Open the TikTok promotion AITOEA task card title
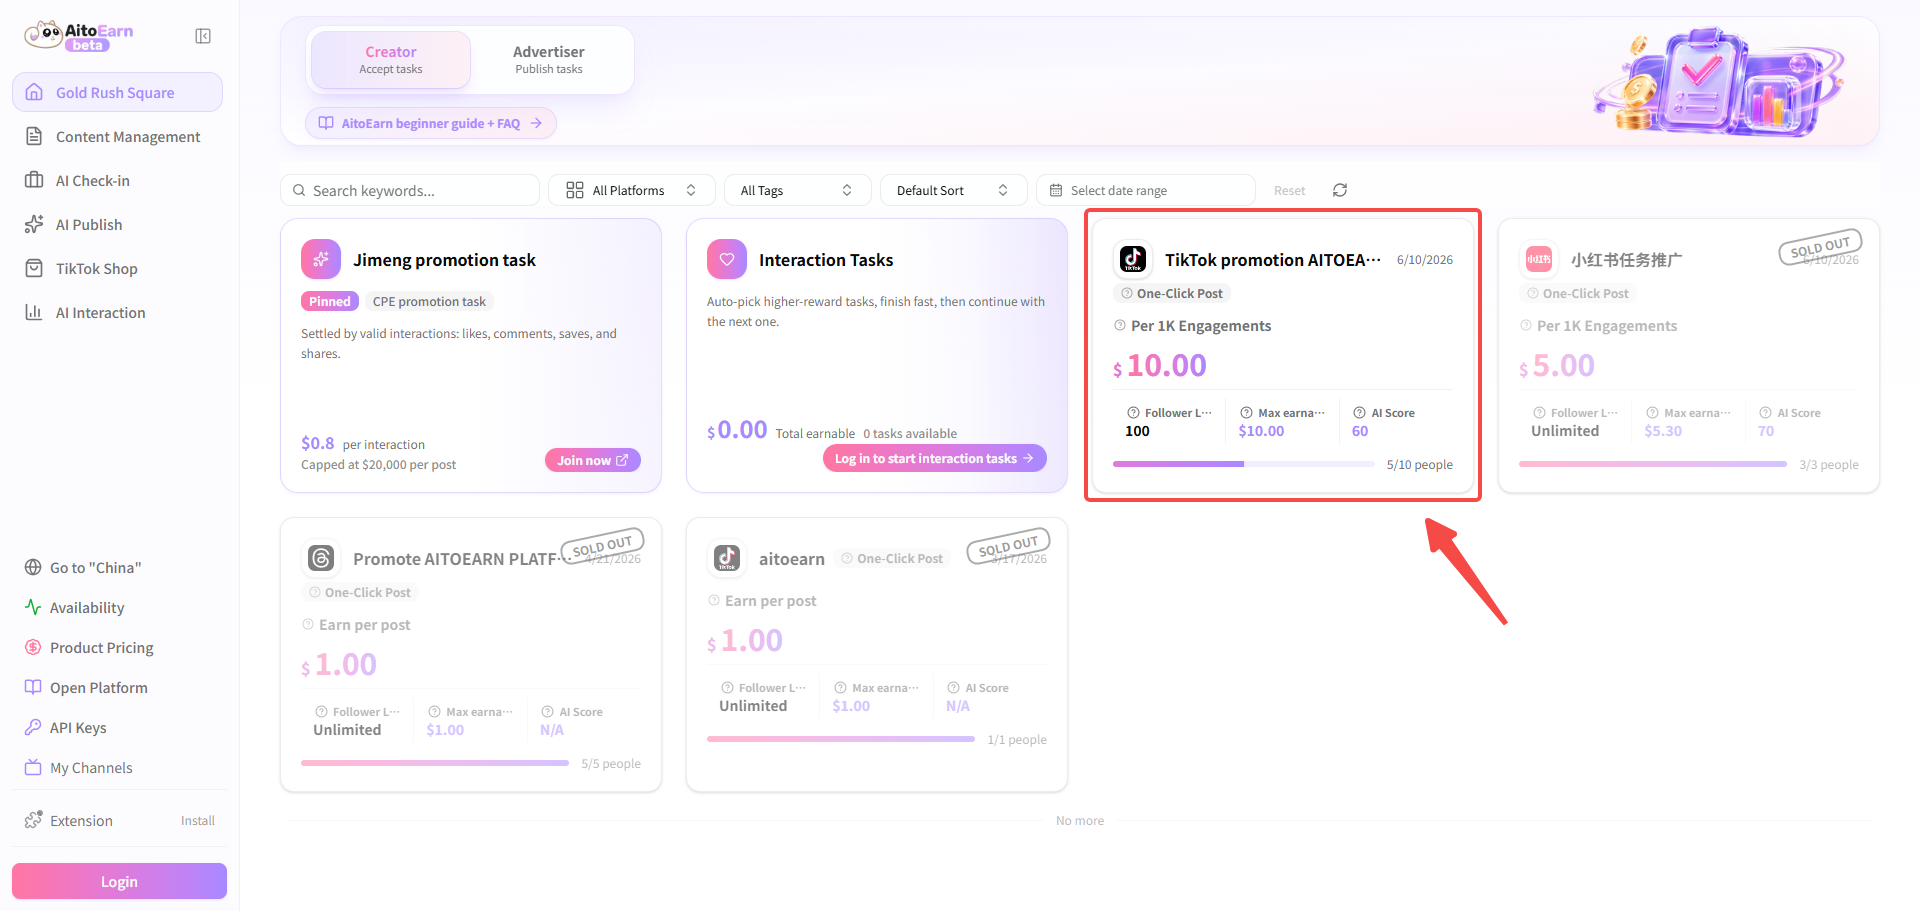The height and width of the screenshot is (911, 1920). click(1272, 260)
